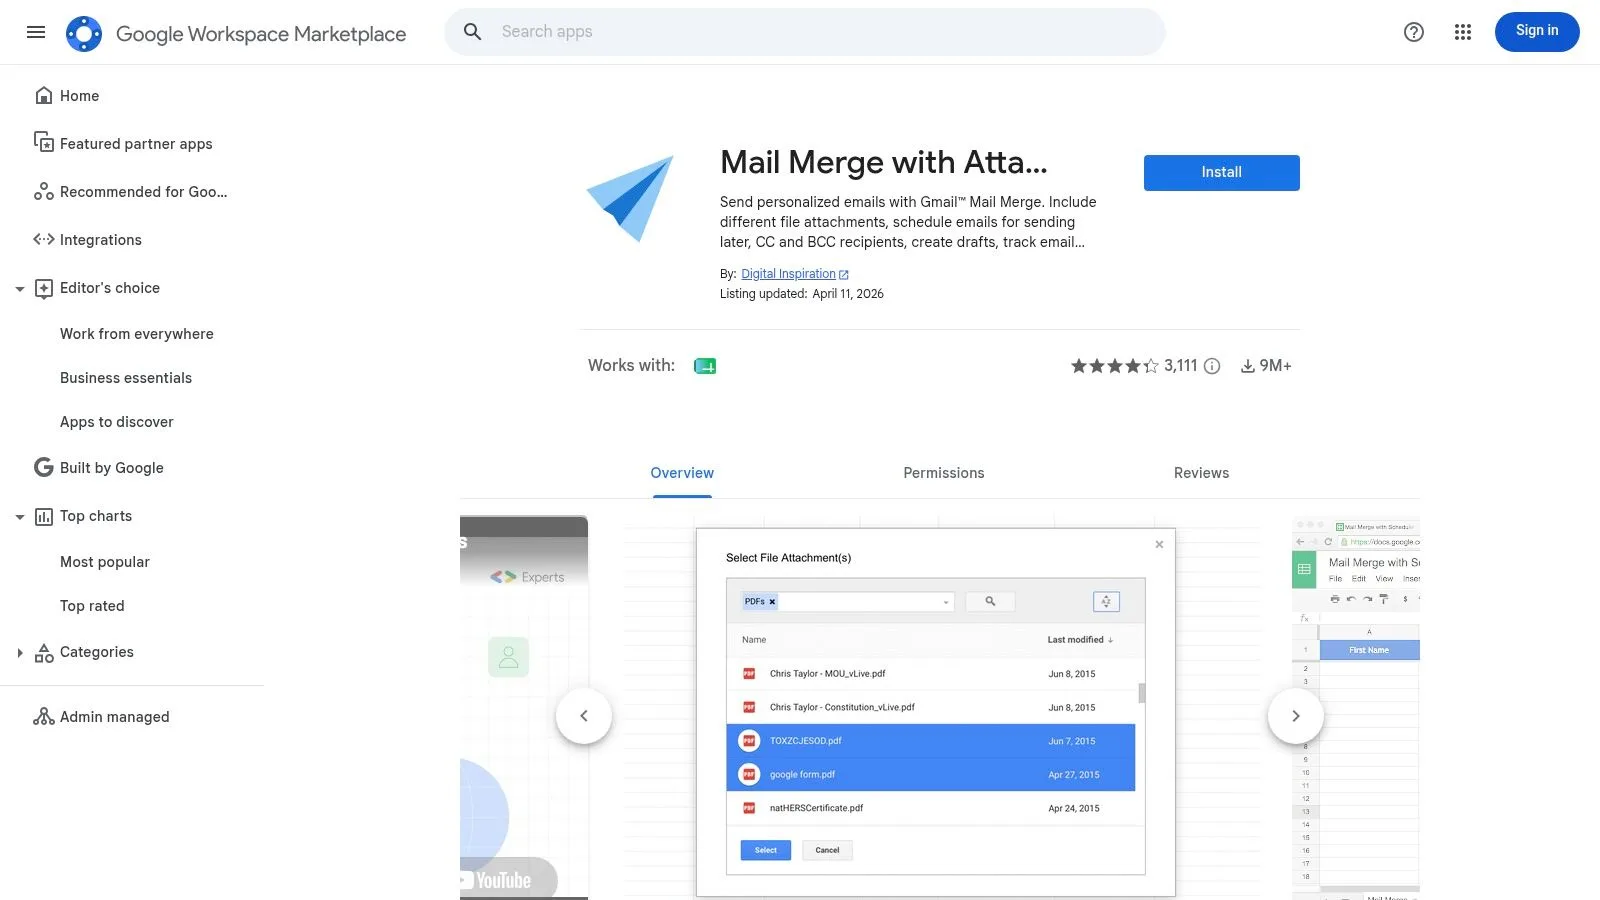Click the downloads count icon

[x=1248, y=366]
